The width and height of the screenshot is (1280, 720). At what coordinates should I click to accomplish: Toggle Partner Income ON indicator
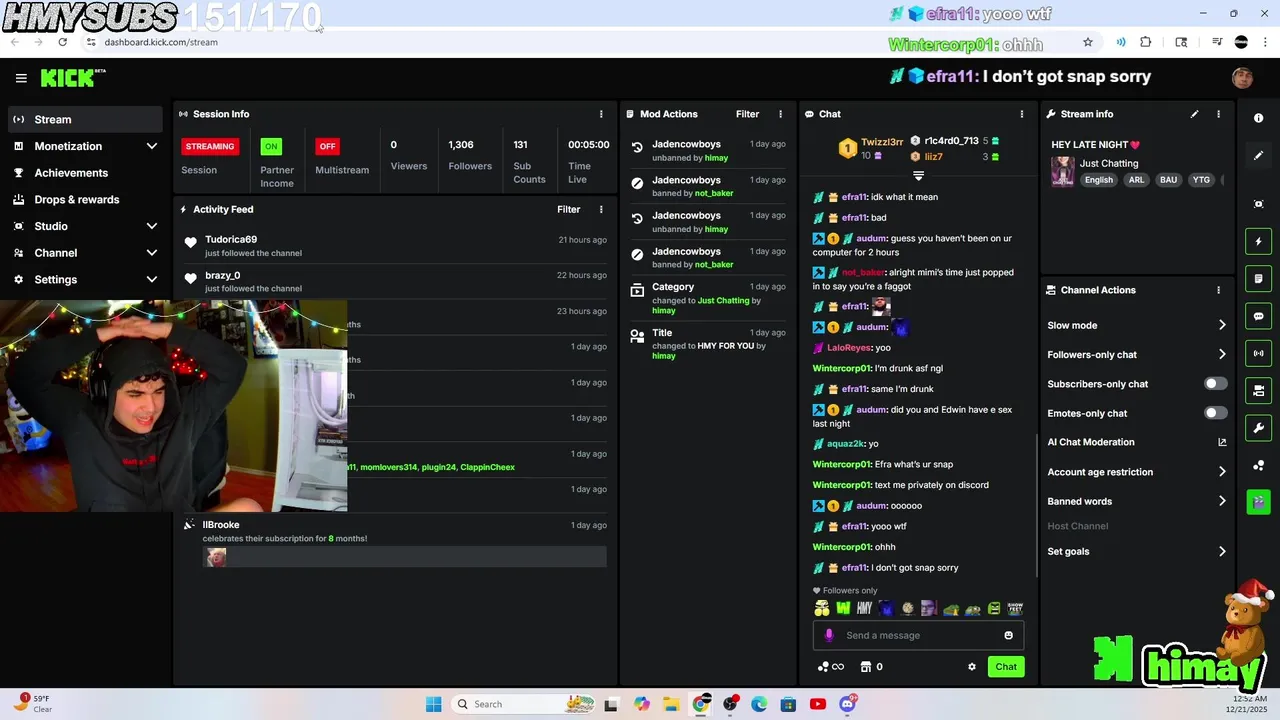coord(271,146)
